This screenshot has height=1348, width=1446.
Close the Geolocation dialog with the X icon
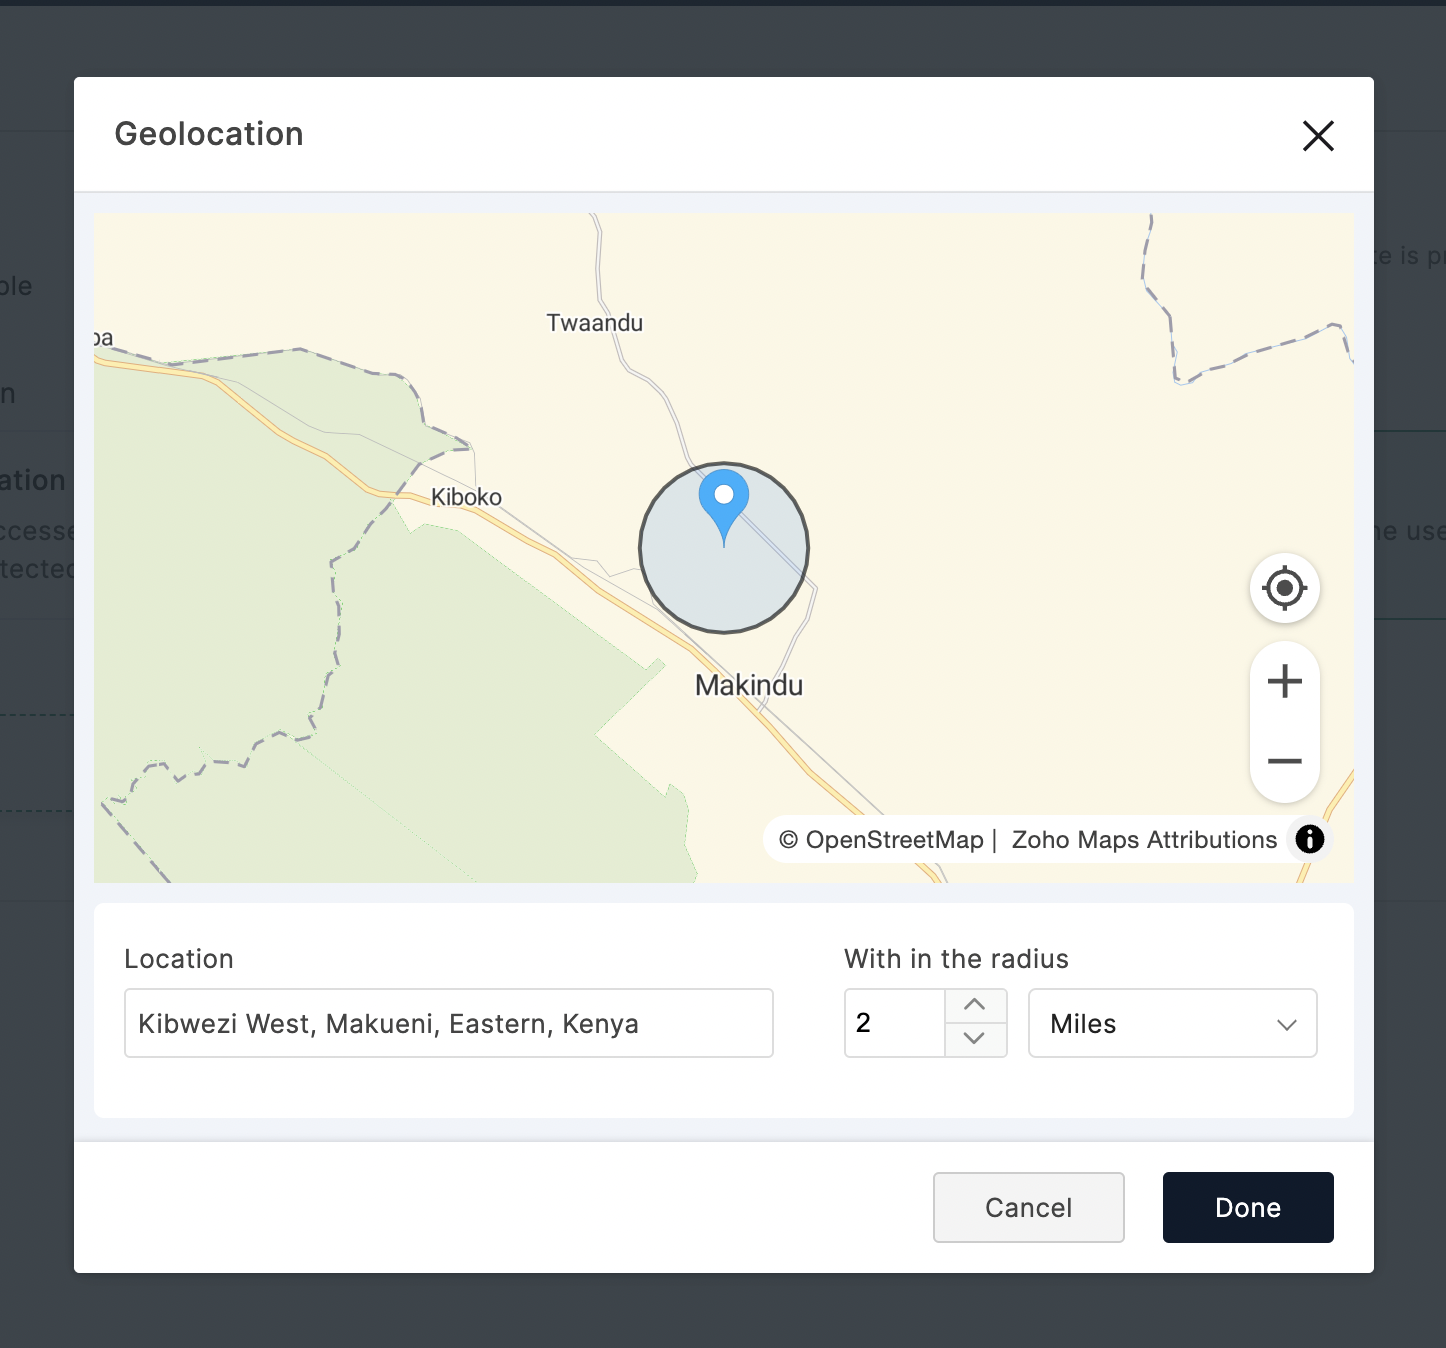click(x=1318, y=135)
